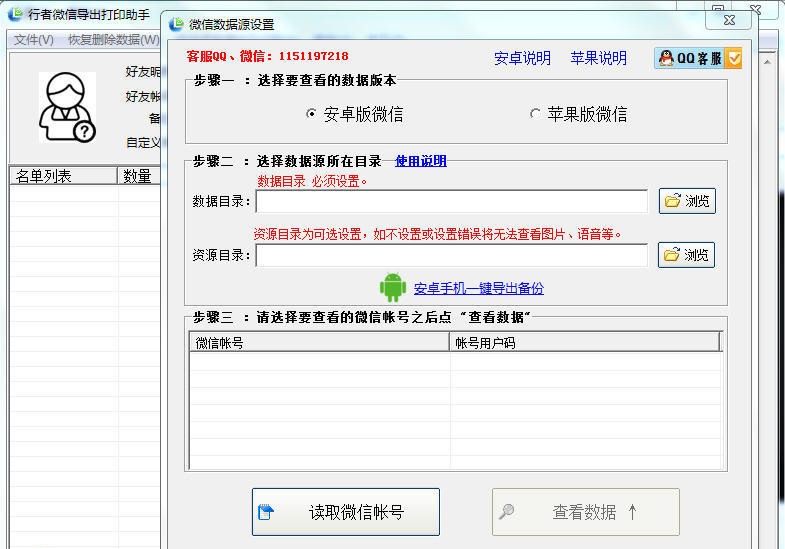Click into the 资源目录 input field

point(452,255)
